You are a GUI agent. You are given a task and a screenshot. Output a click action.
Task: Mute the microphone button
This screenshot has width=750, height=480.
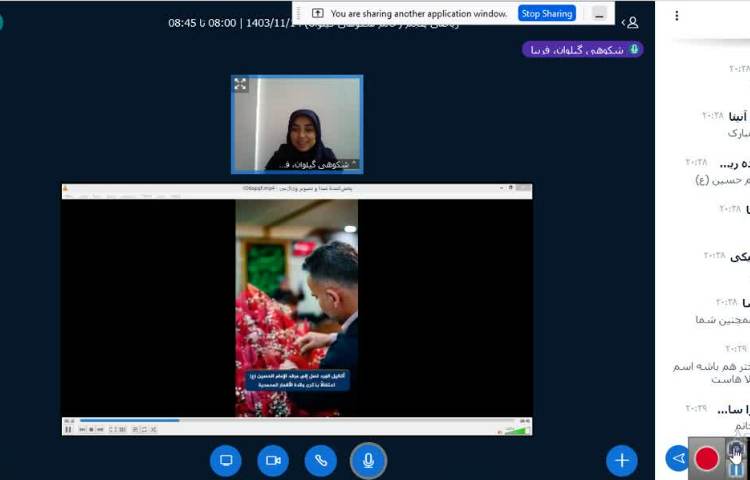pos(368,460)
